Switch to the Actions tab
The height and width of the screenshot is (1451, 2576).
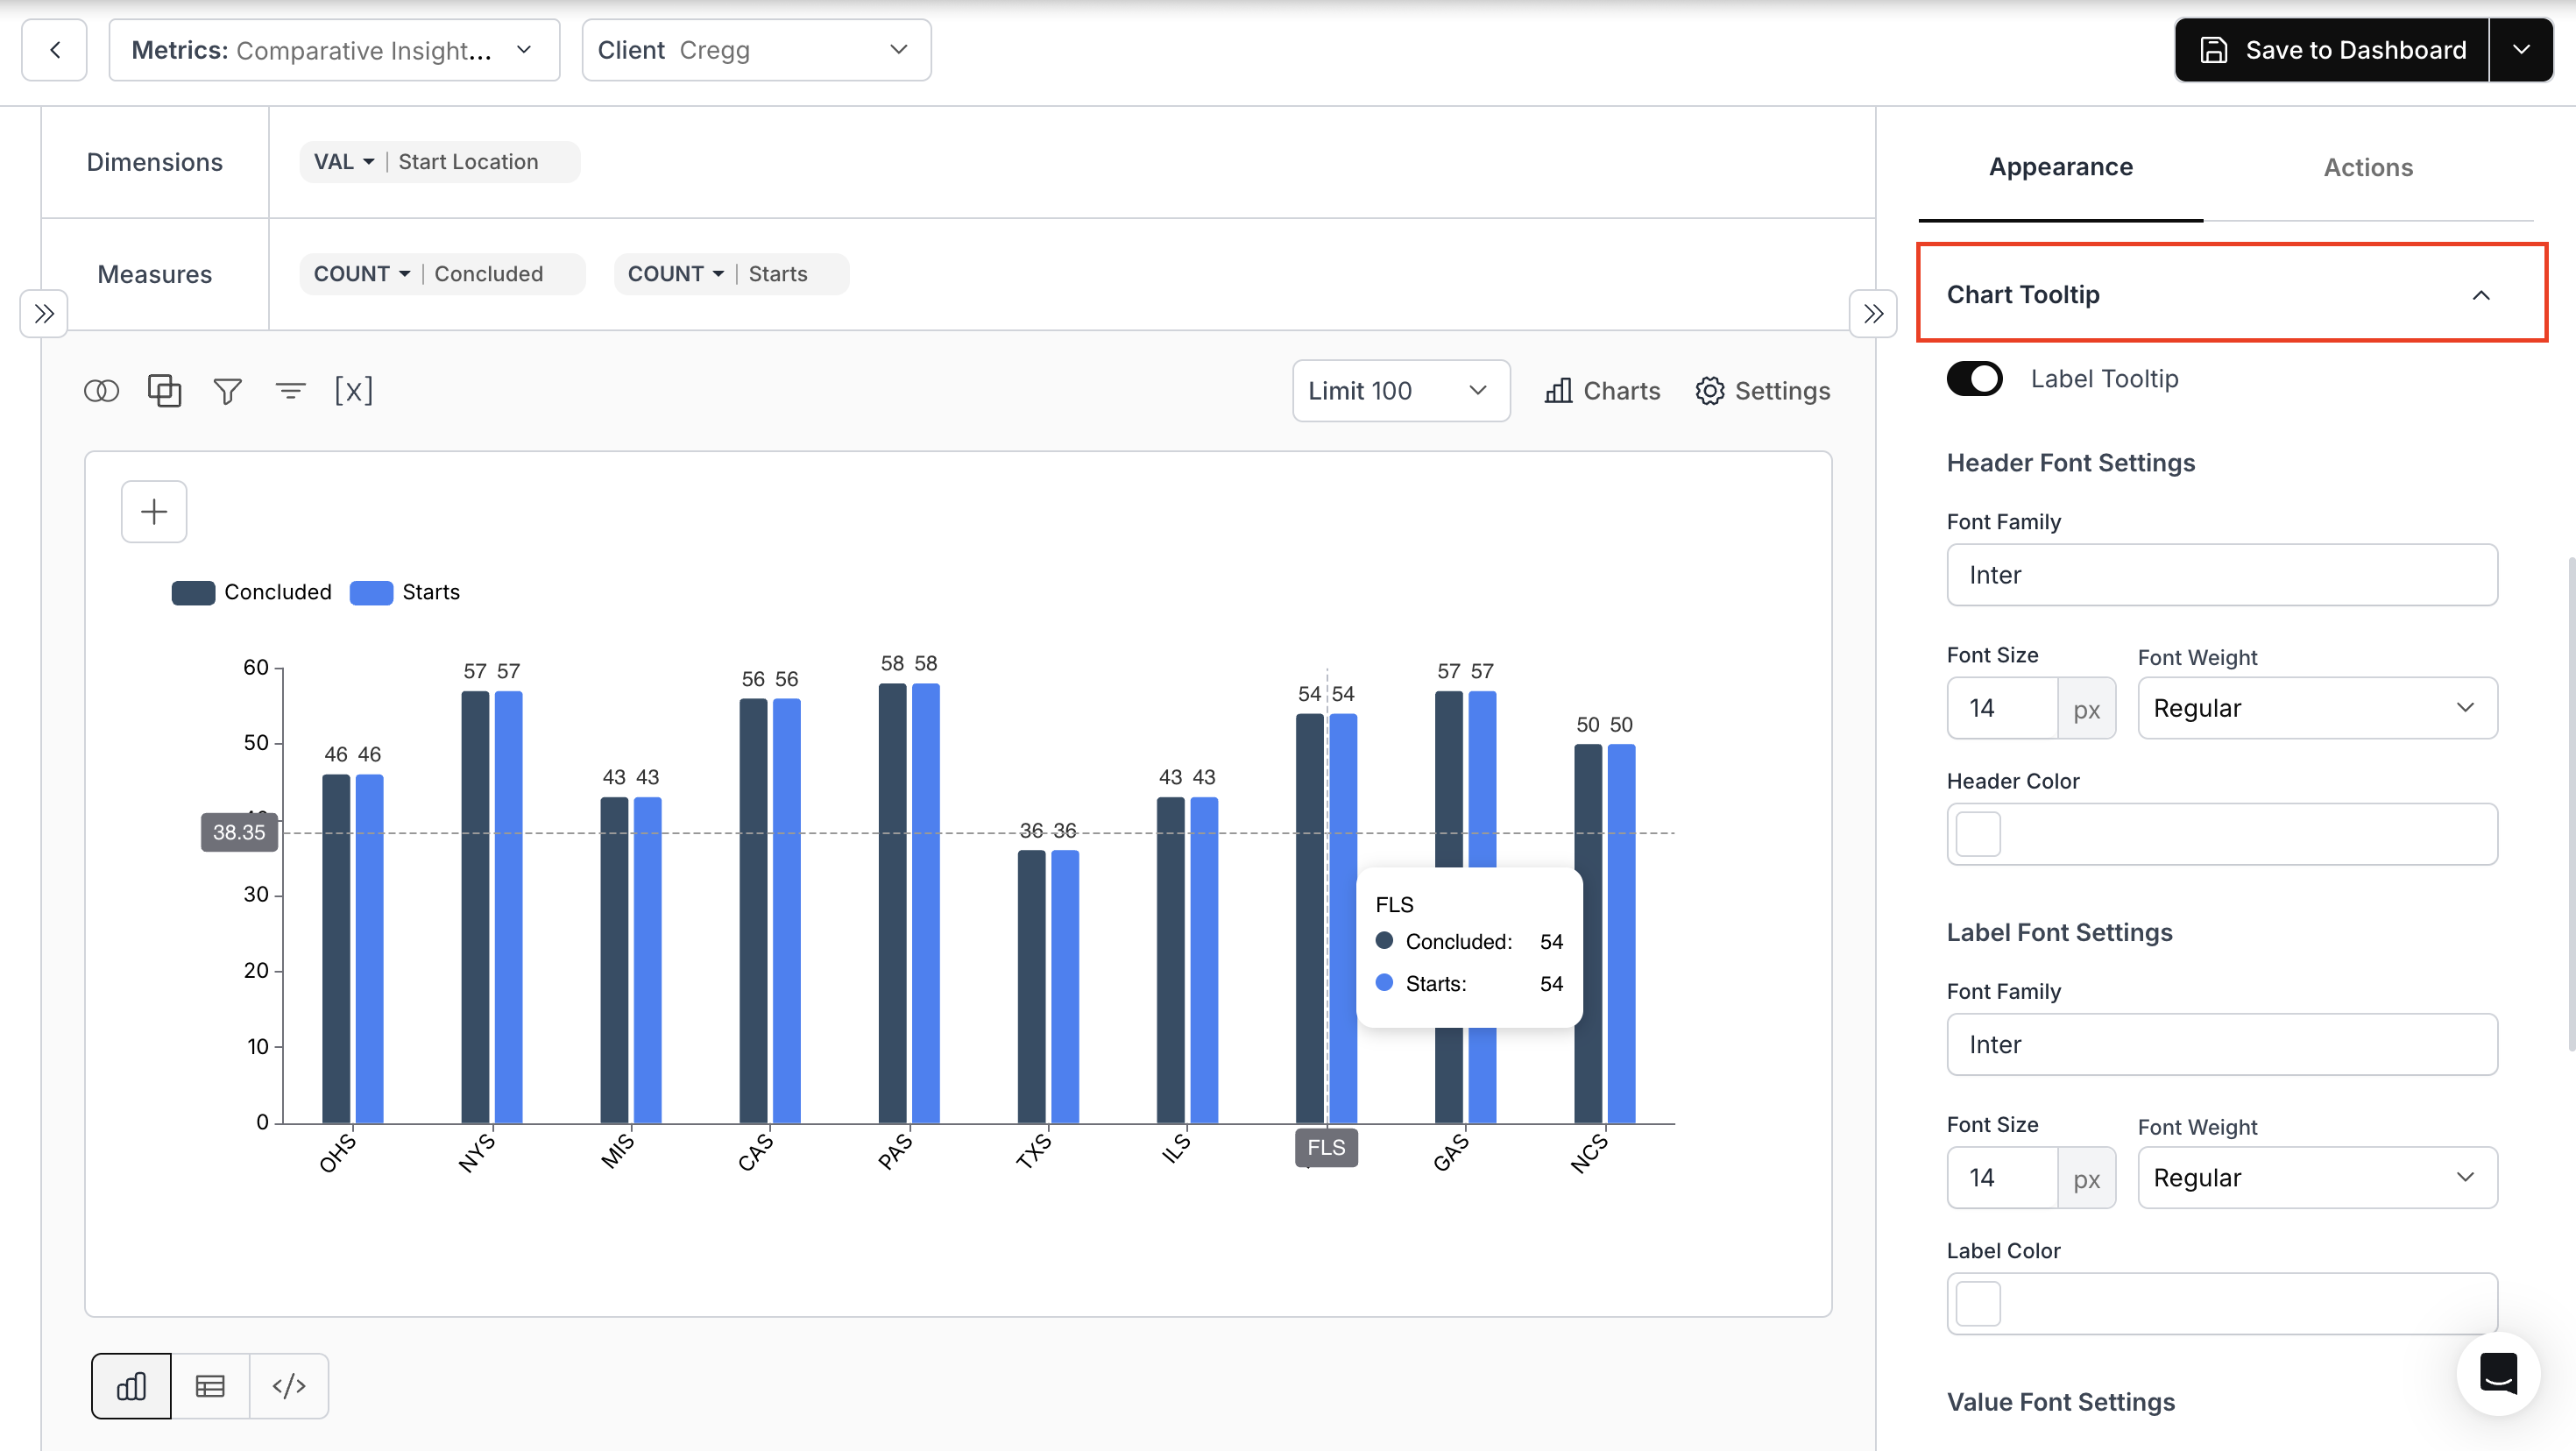(x=2367, y=167)
